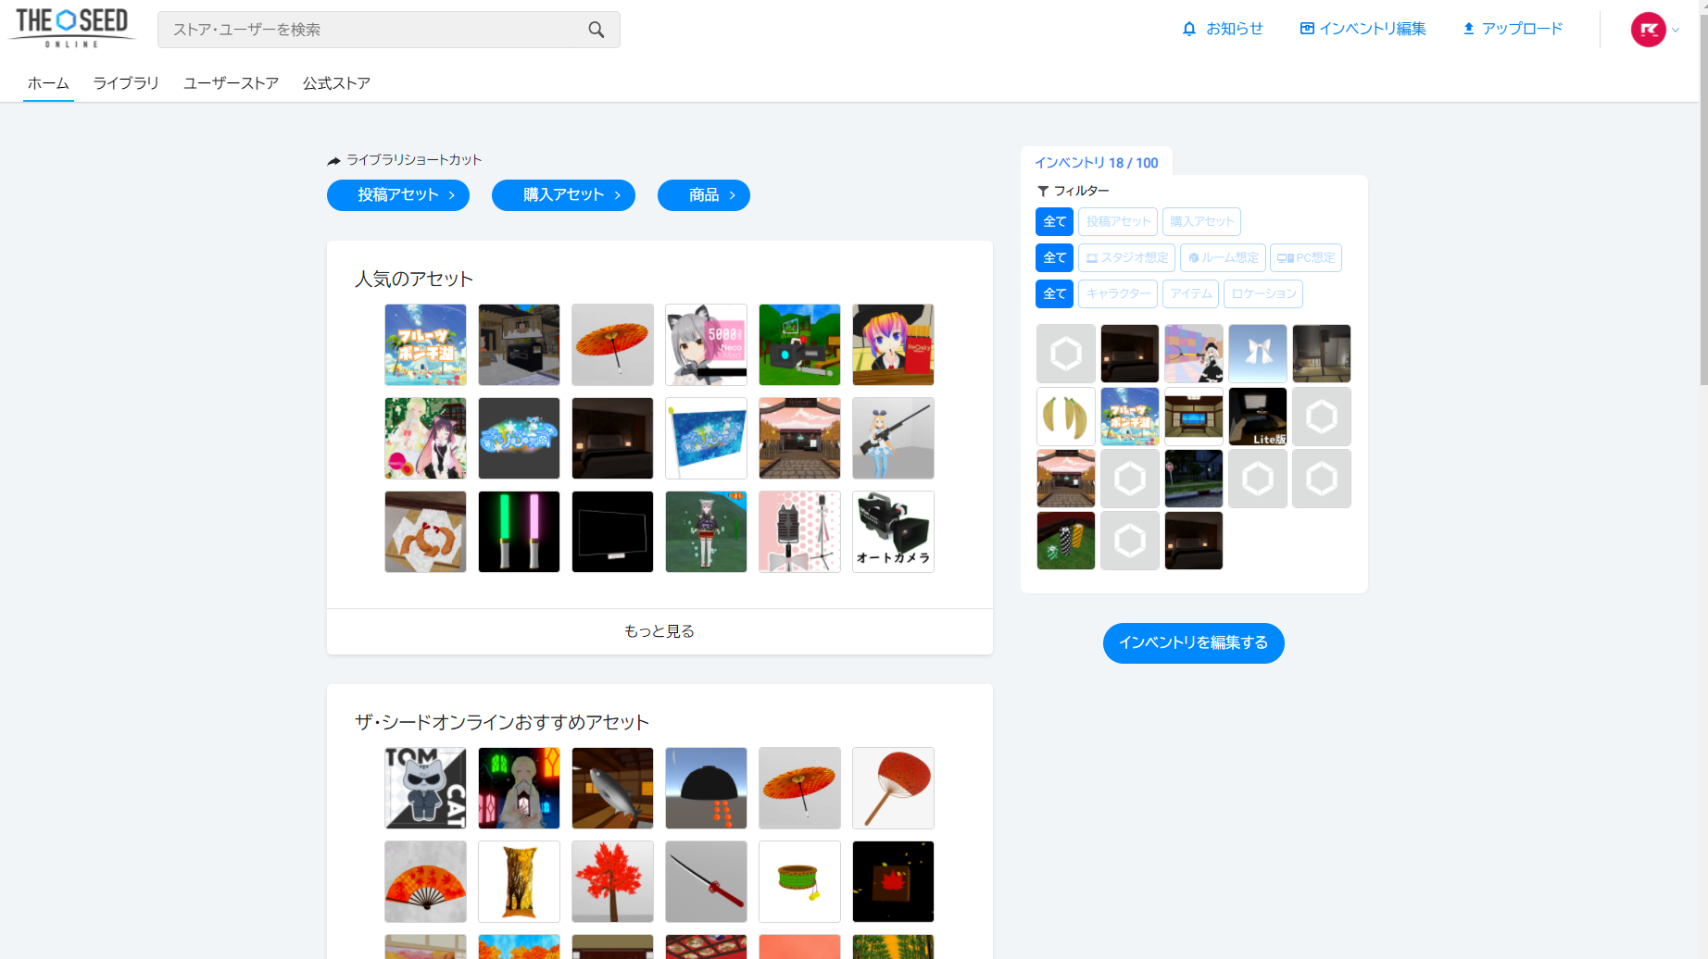Open the ライブラリ tab
Screen dimensions: 1708x959
[x=126, y=83]
